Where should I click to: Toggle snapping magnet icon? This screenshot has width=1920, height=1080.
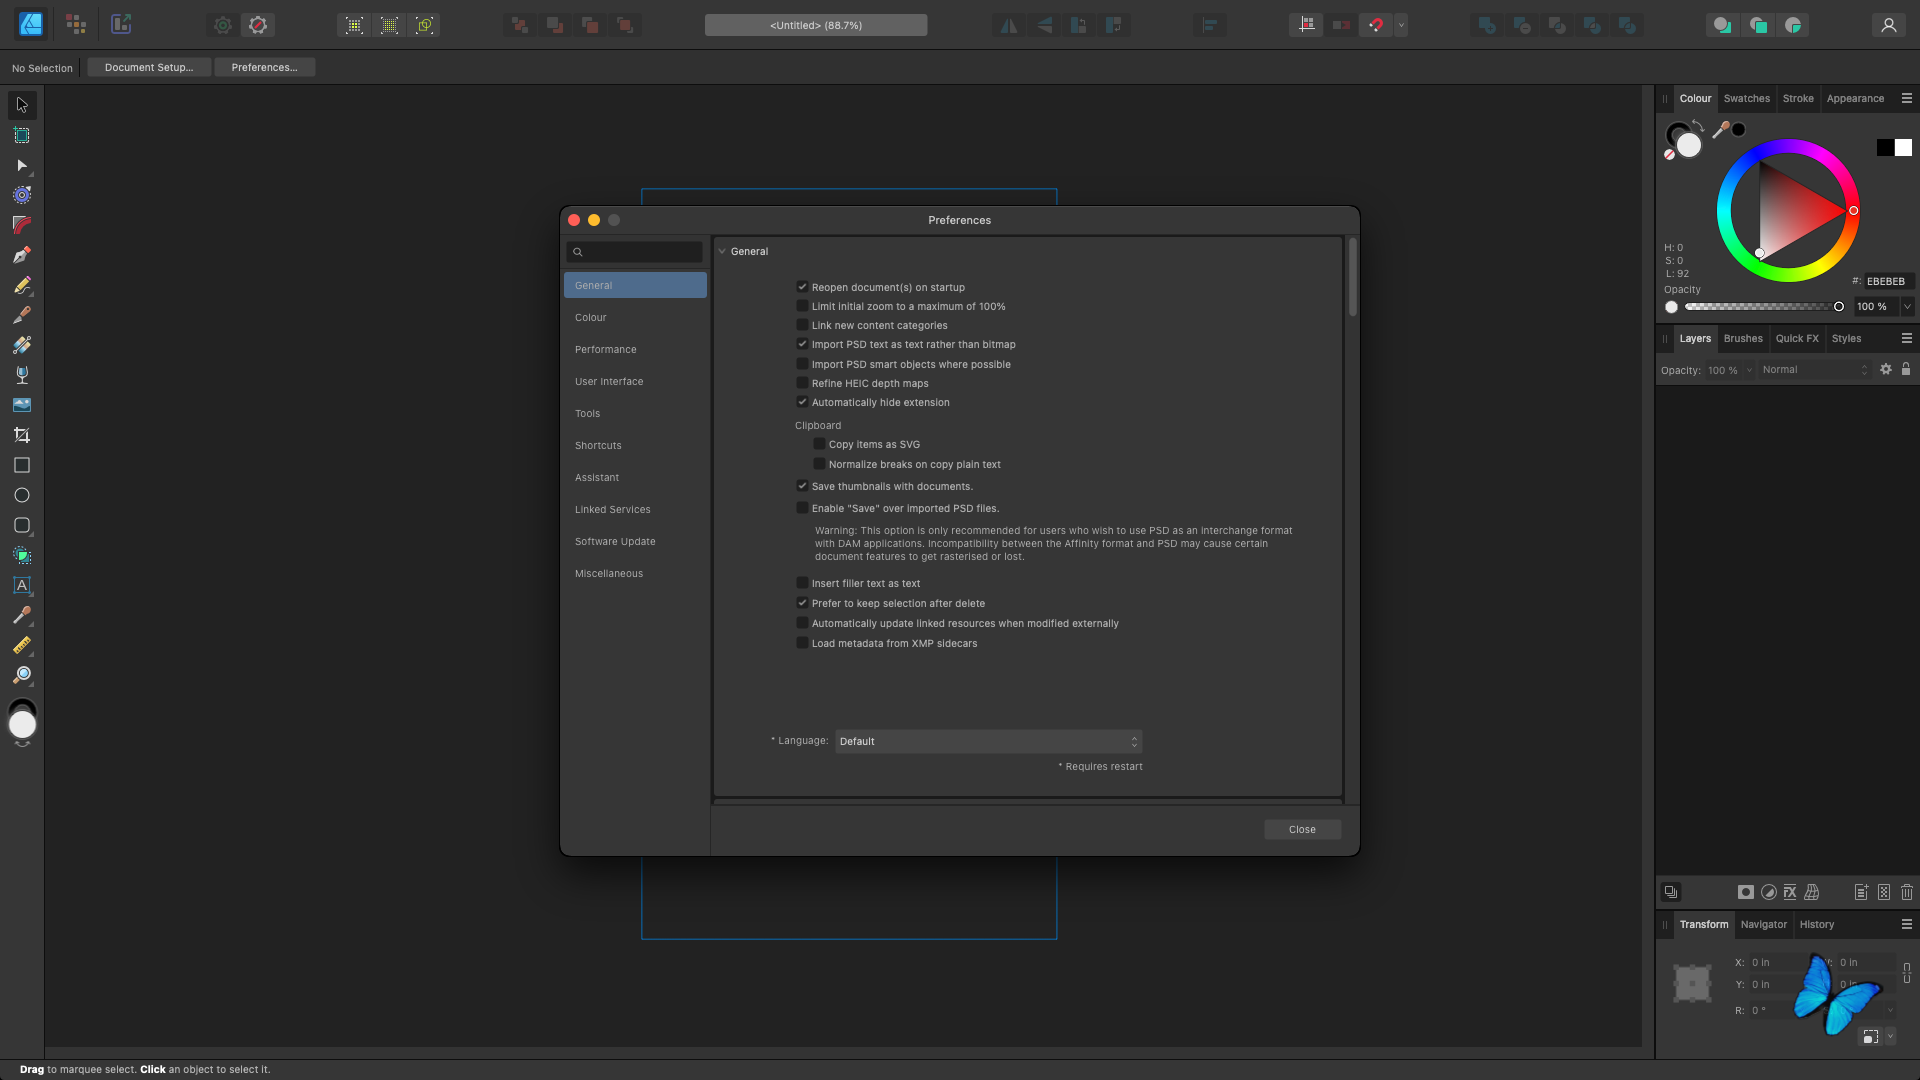point(1376,25)
